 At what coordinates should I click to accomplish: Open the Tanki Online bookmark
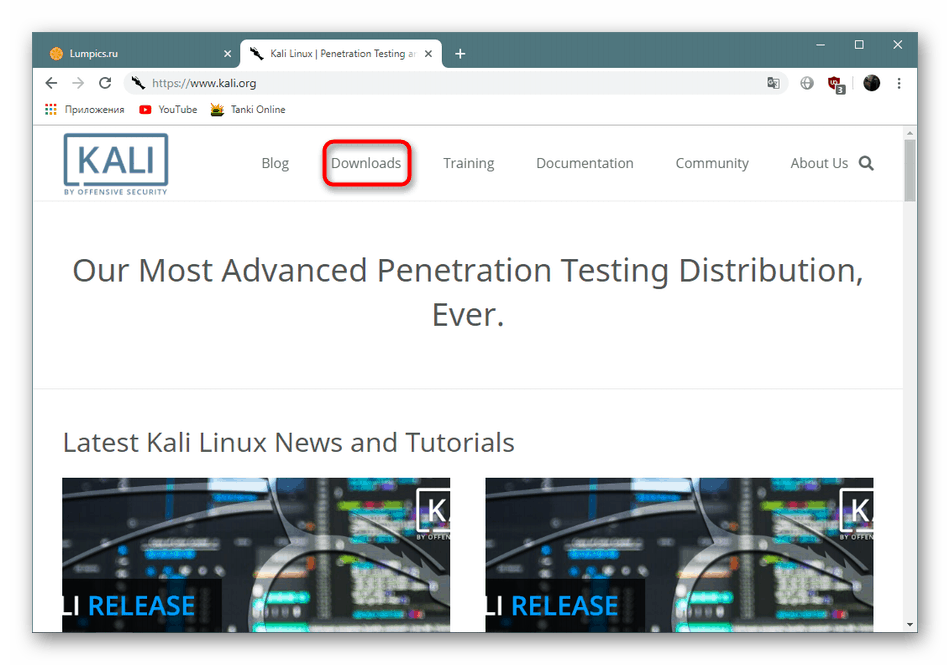(248, 110)
